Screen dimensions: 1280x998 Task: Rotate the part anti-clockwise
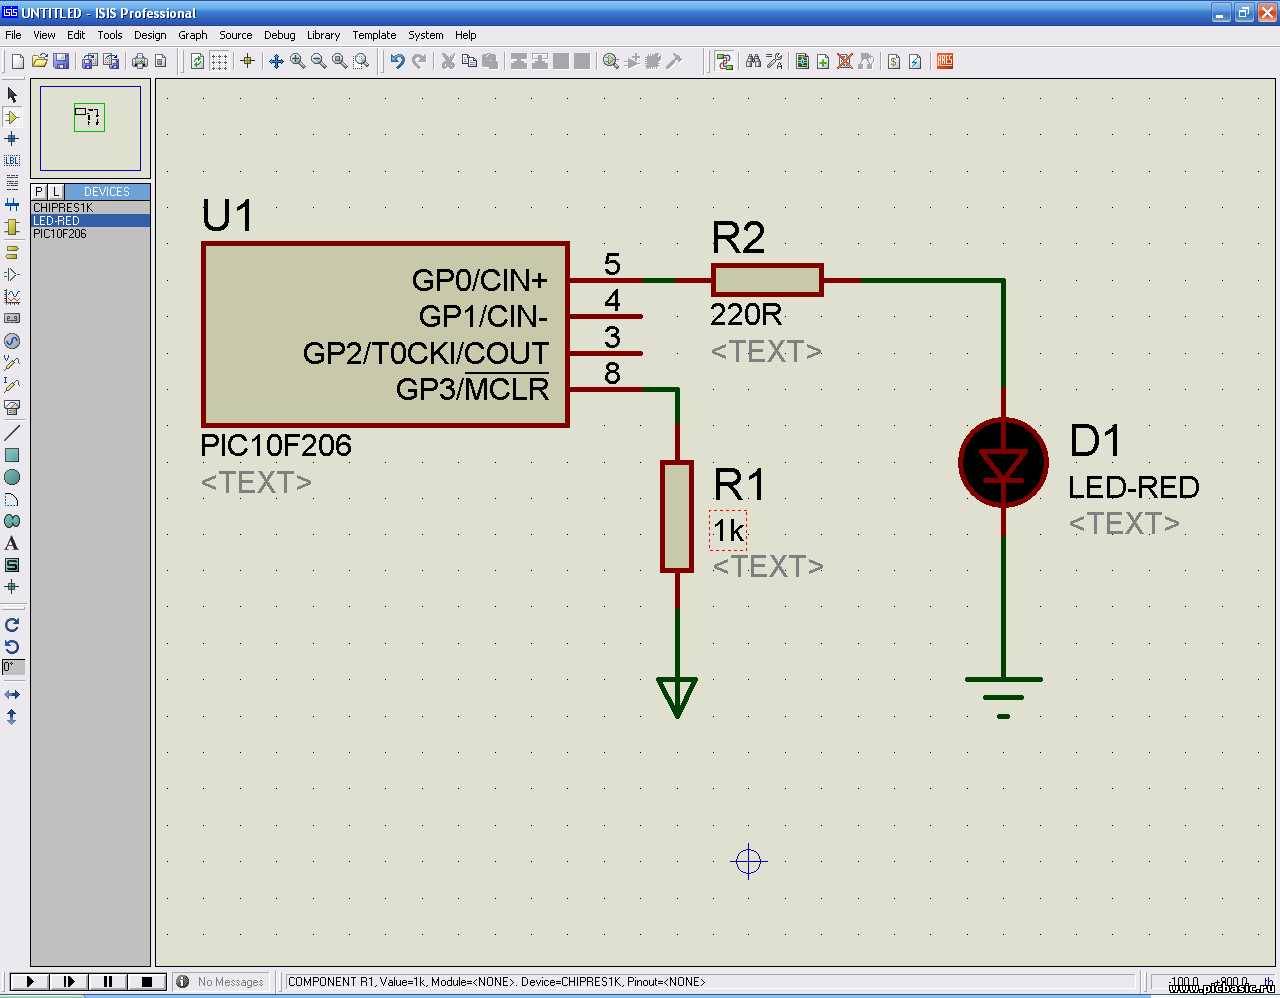tap(12, 647)
